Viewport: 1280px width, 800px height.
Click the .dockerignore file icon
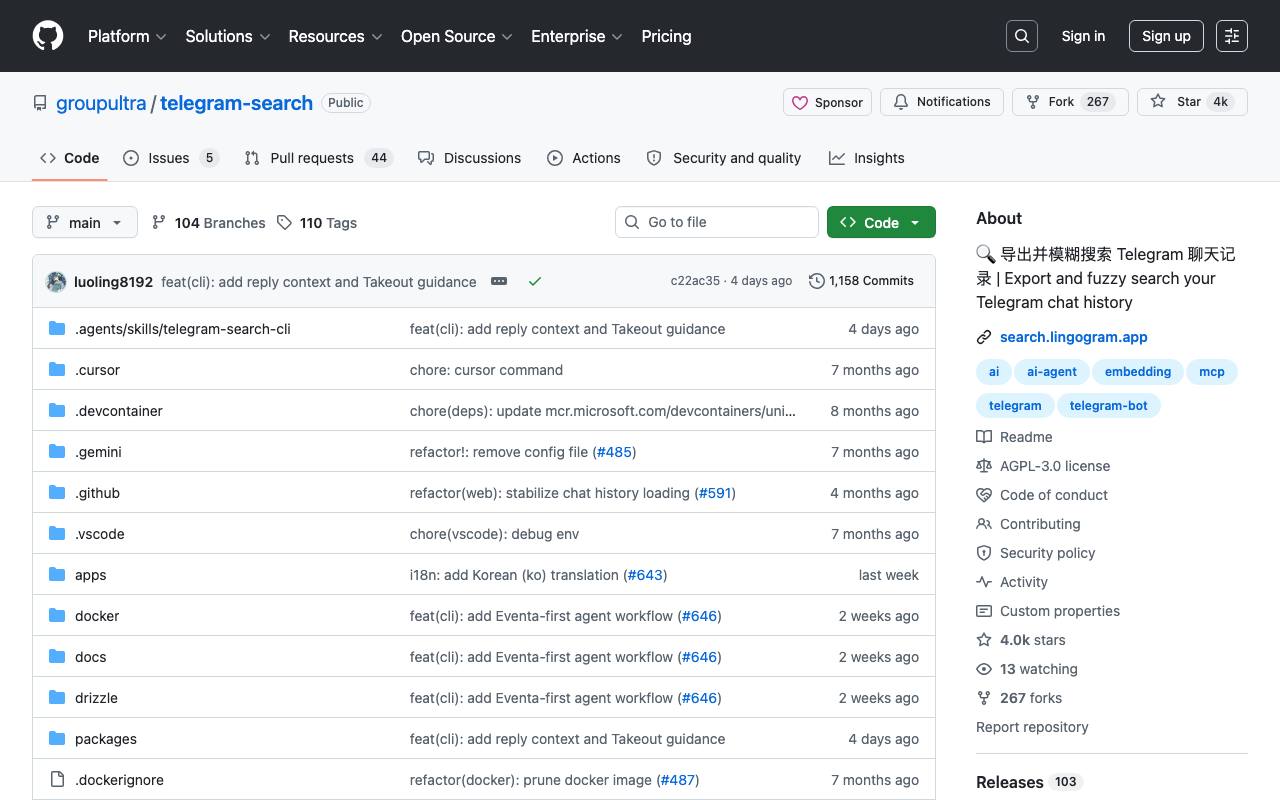coord(57,779)
